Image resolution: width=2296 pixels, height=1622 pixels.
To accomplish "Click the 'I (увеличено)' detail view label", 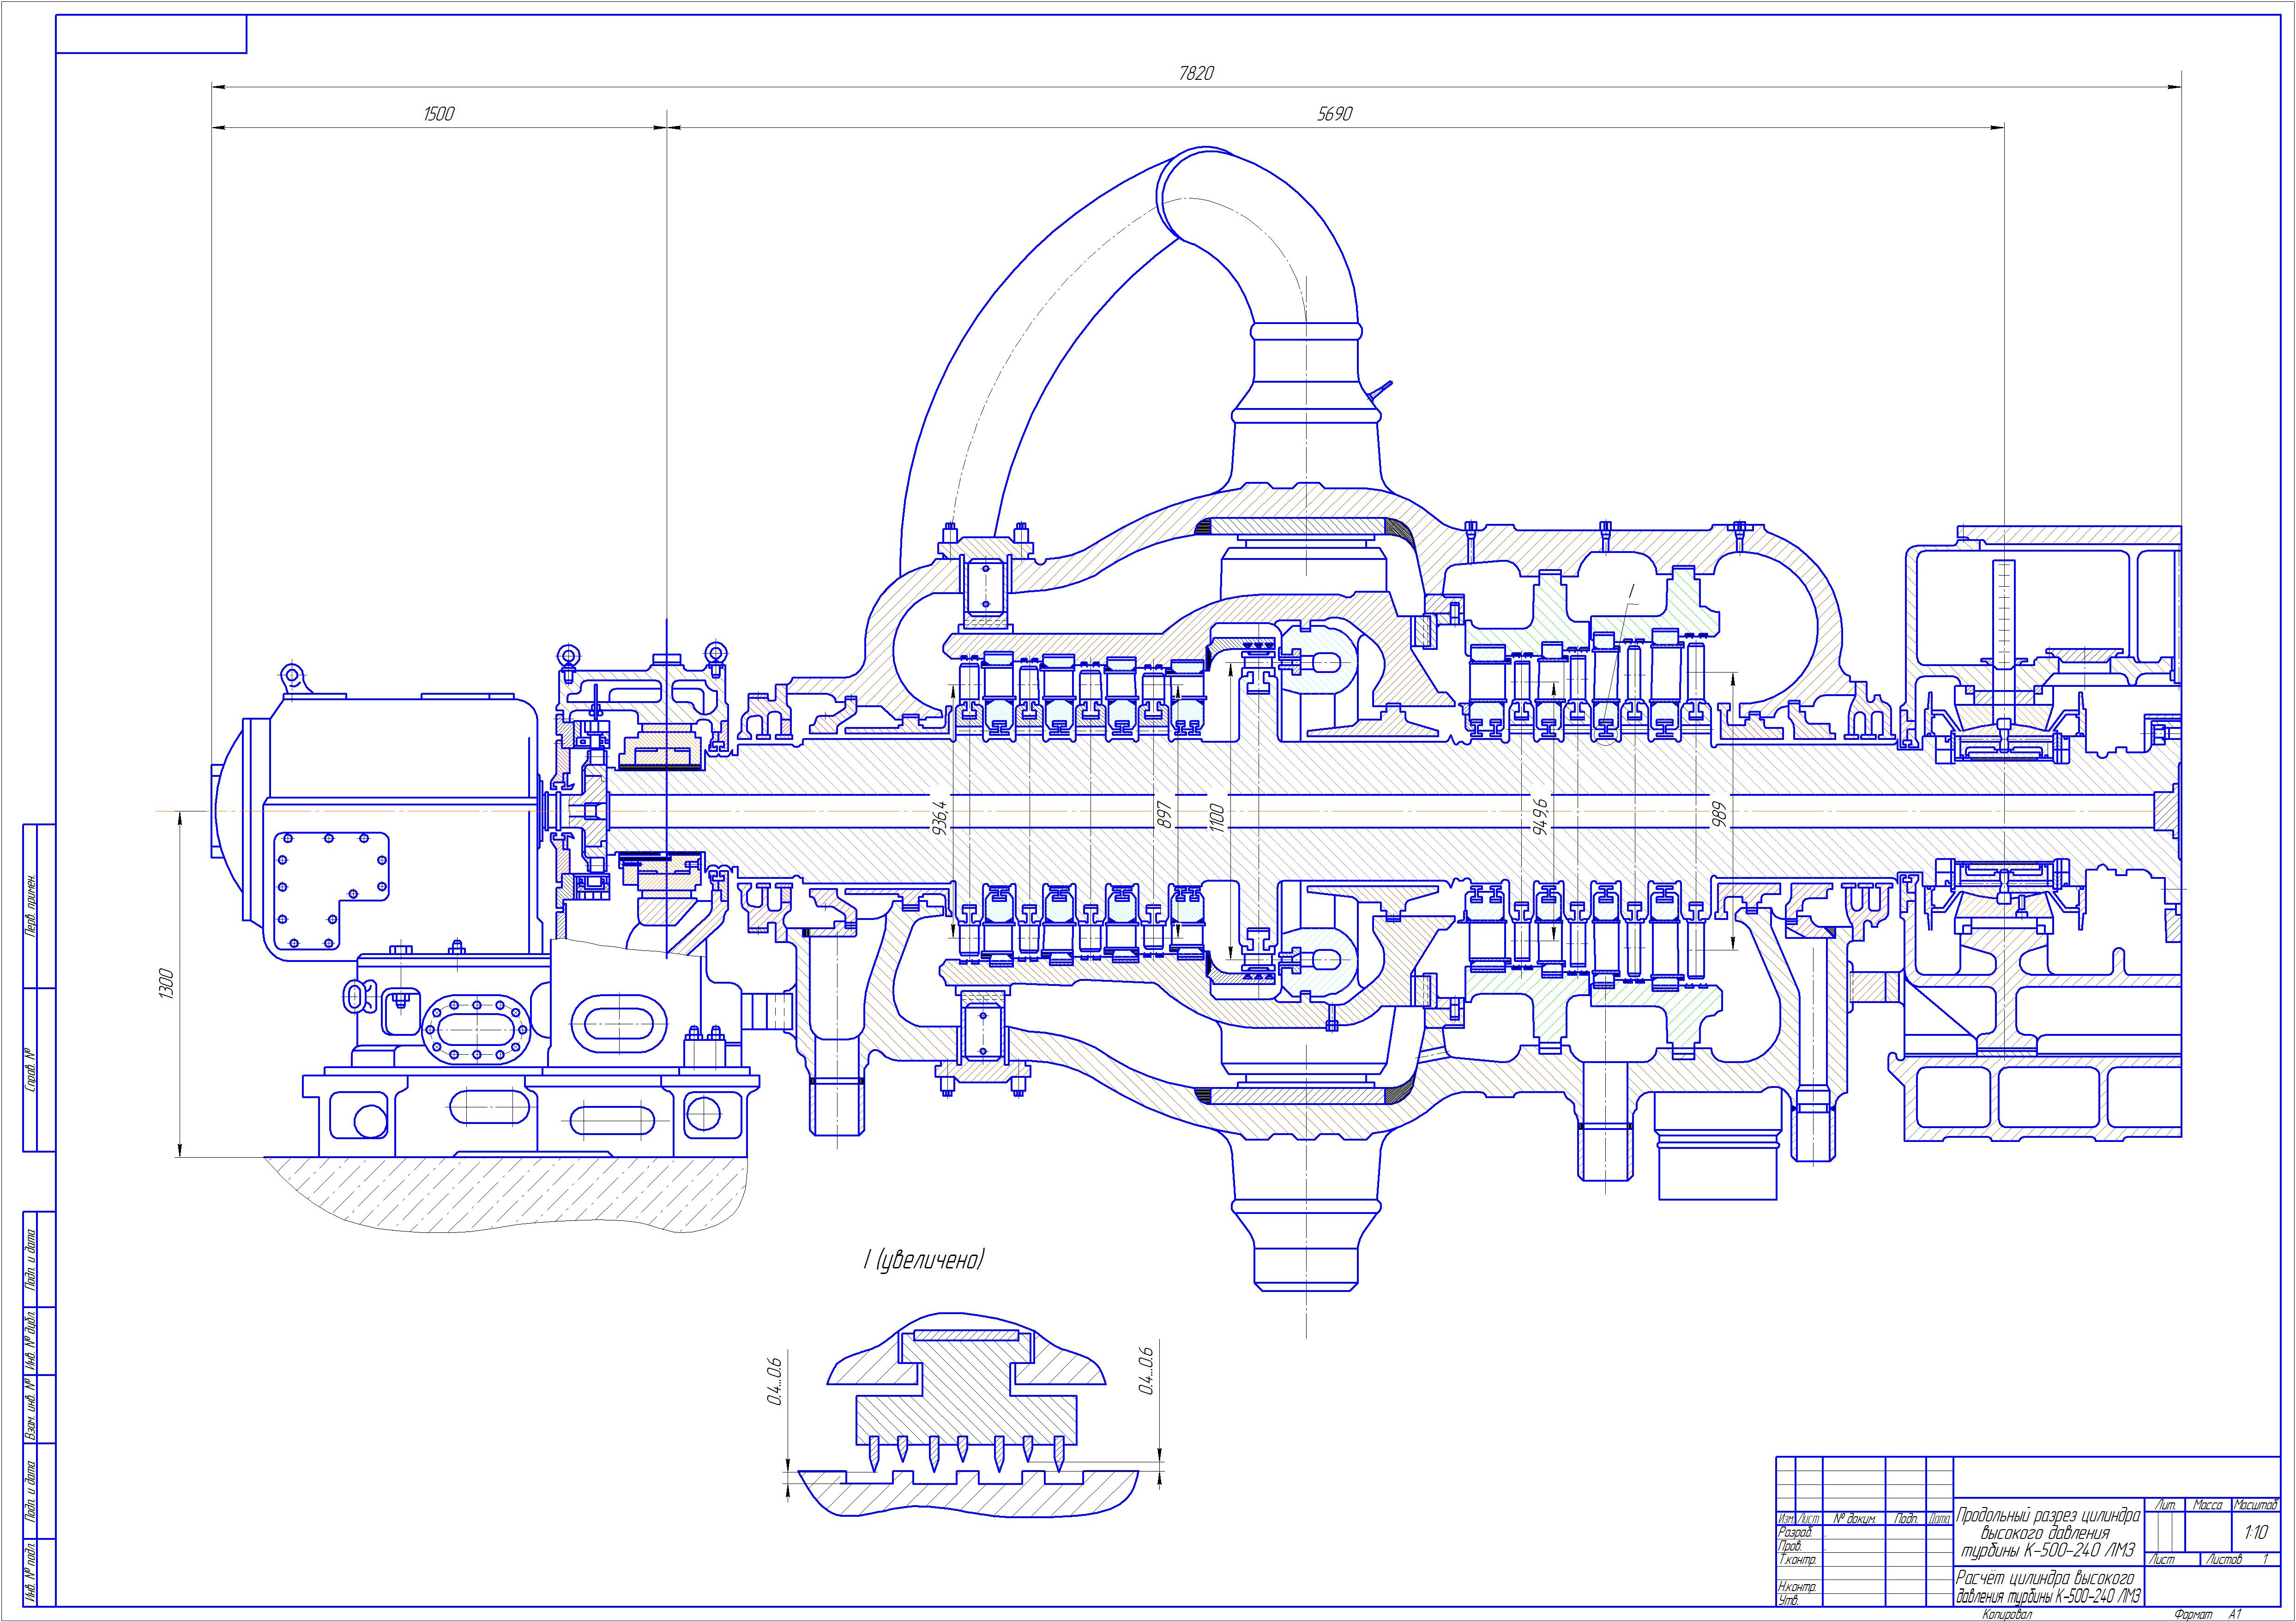I will (x=924, y=1260).
